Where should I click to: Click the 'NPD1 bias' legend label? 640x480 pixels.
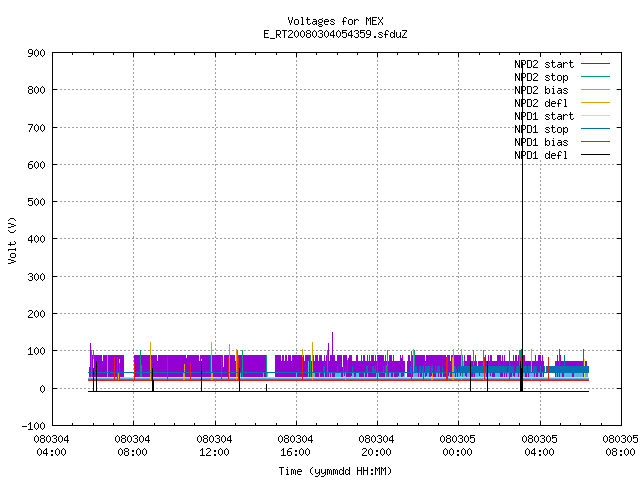[x=541, y=142]
